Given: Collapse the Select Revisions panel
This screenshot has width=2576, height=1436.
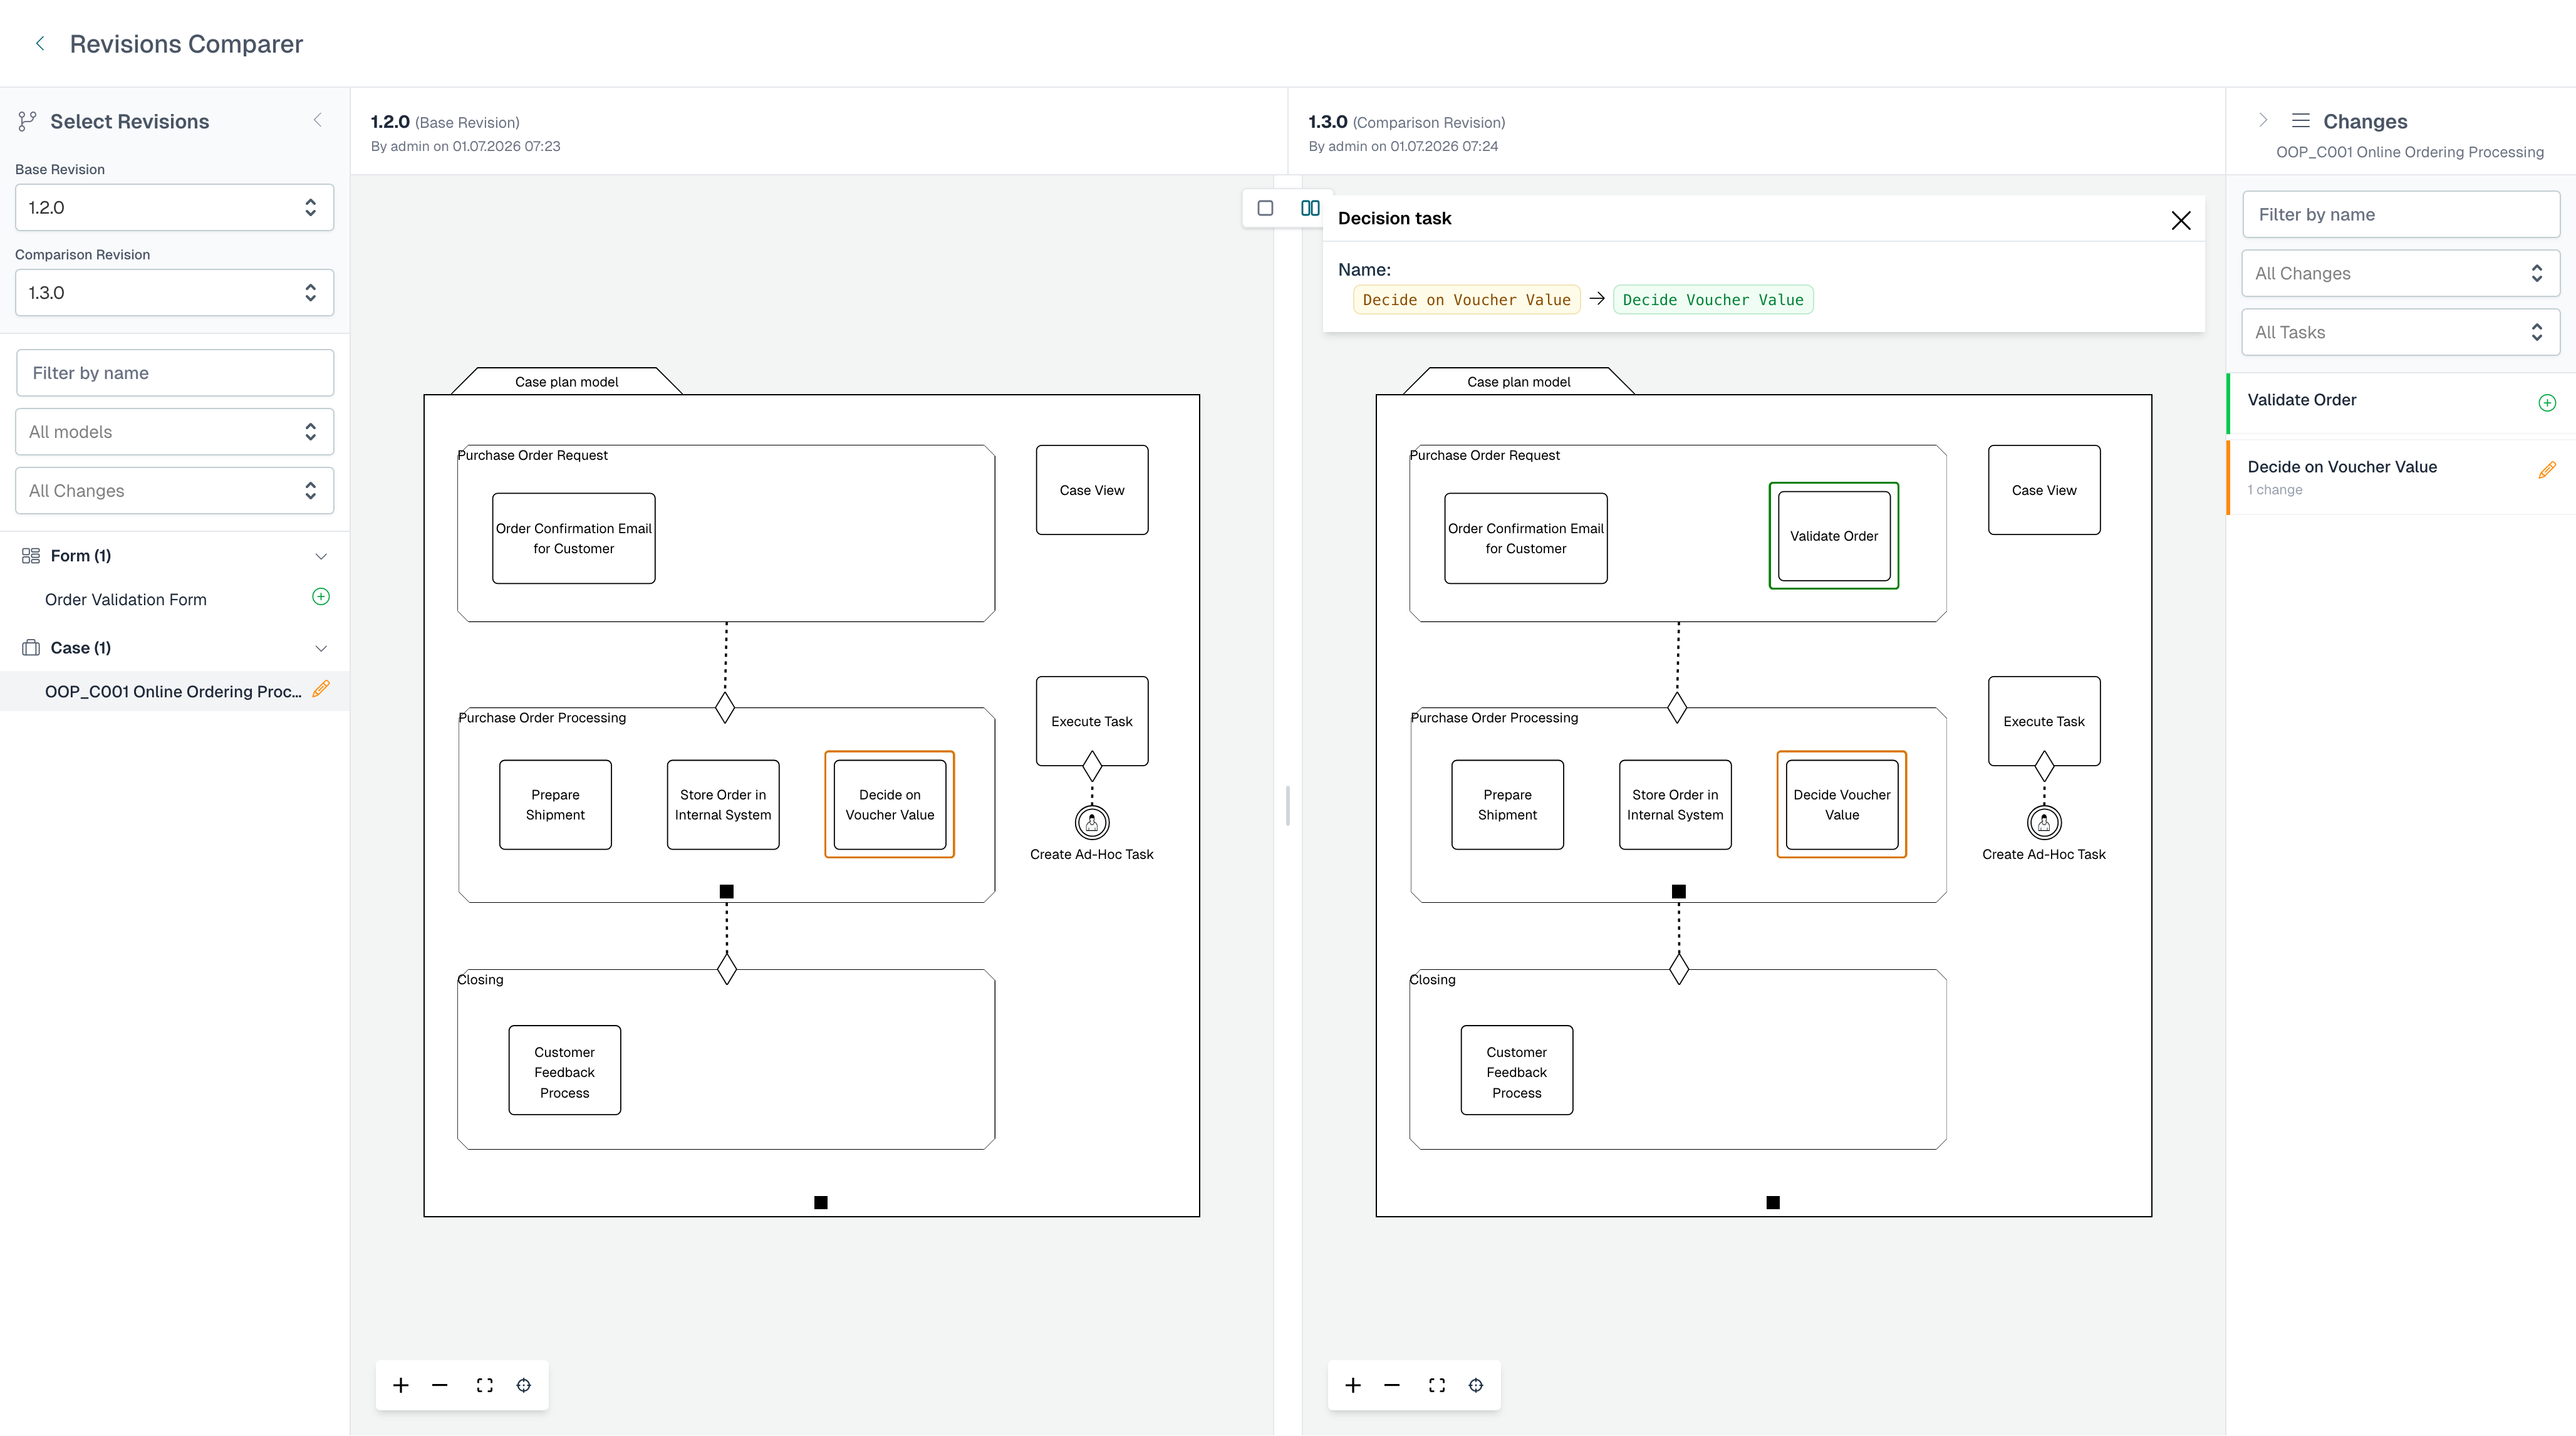Looking at the screenshot, I should click(318, 120).
